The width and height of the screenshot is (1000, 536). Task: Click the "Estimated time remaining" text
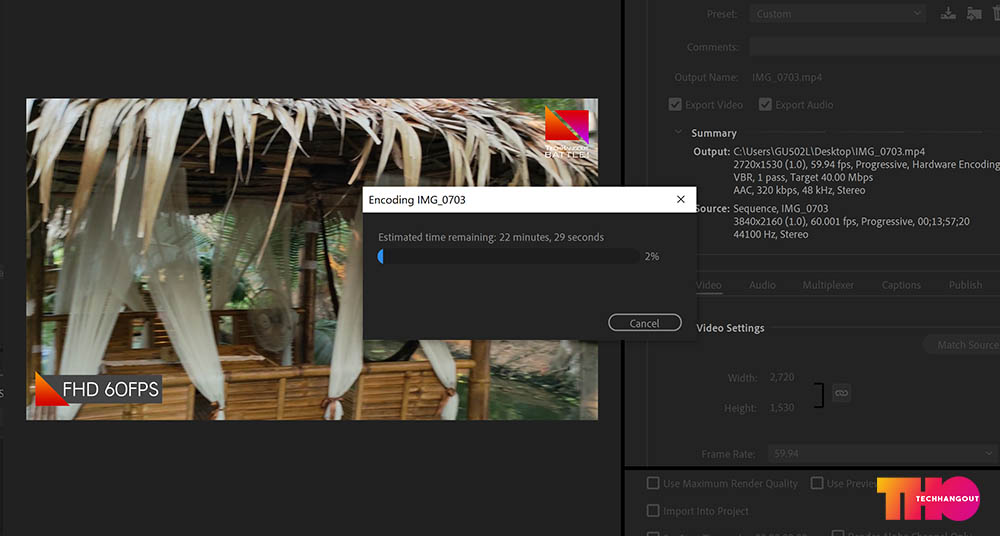tap(491, 237)
